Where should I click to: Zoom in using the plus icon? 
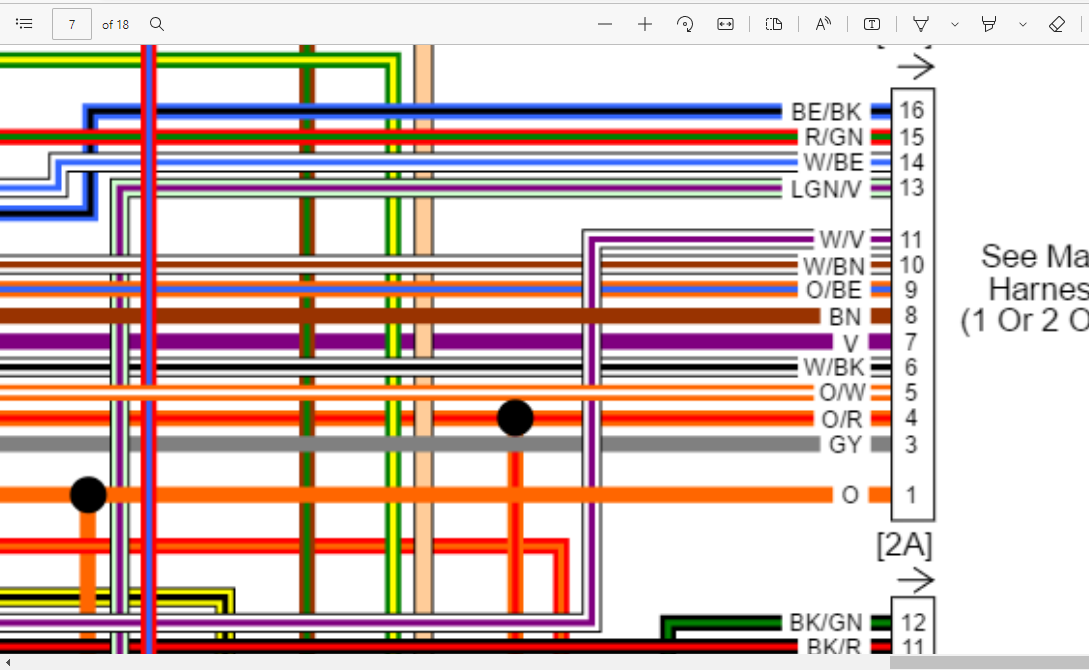(x=645, y=24)
